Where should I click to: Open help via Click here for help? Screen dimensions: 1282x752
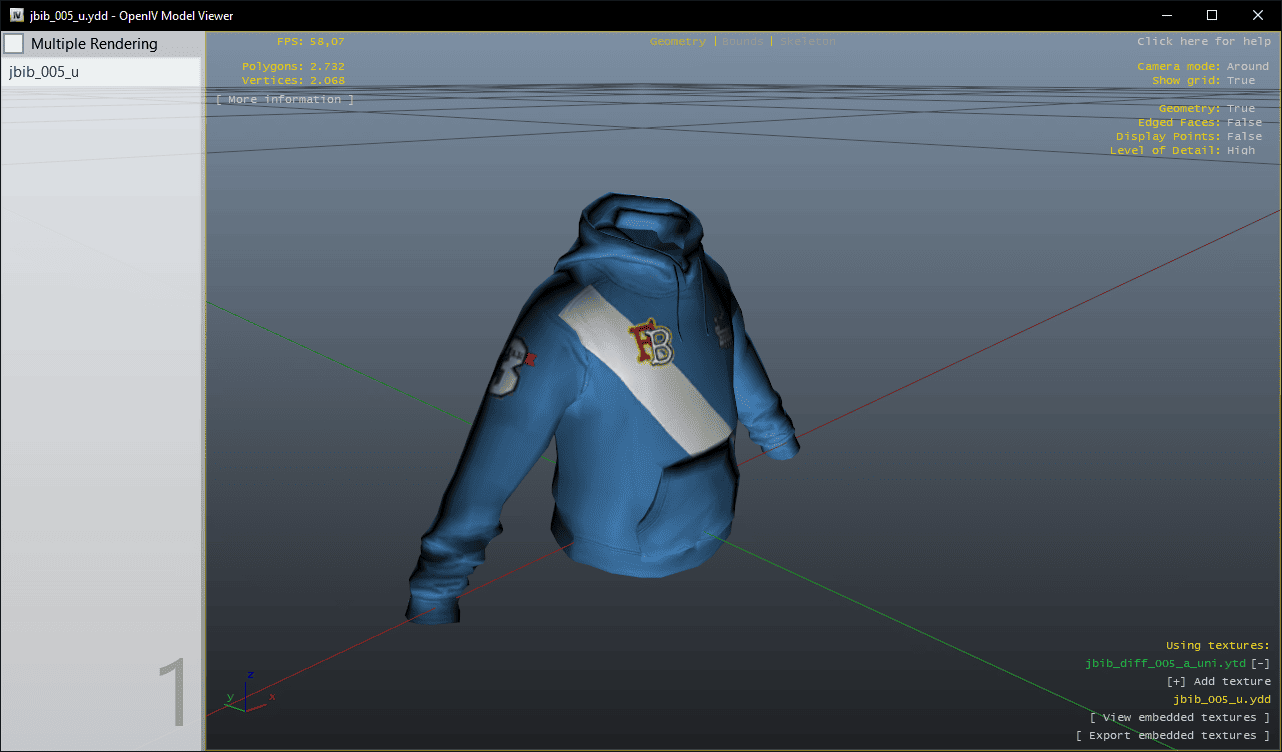[1203, 41]
